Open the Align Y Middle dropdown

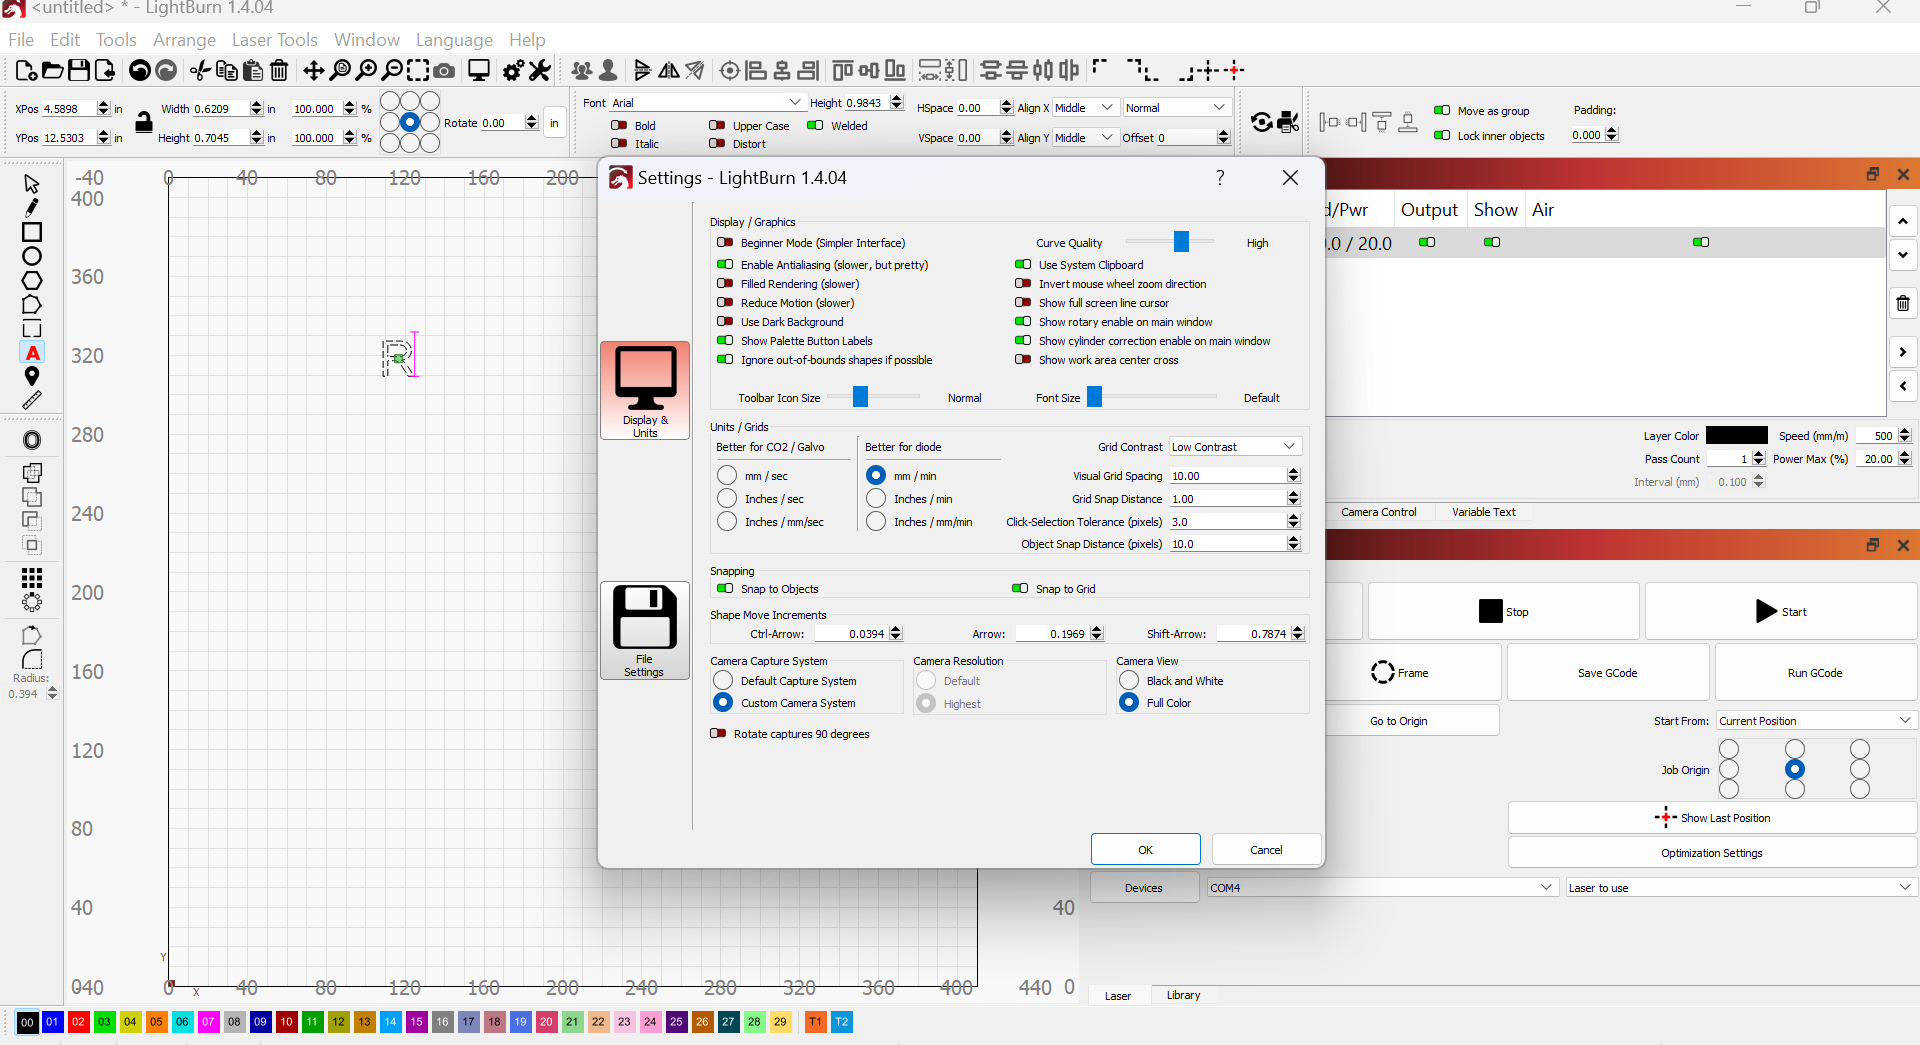tap(1084, 138)
